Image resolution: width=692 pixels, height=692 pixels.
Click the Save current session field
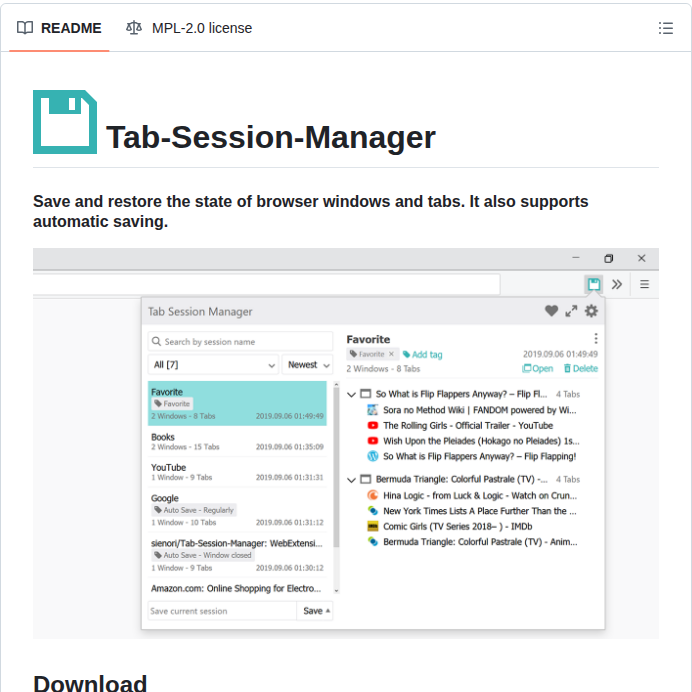[x=222, y=611]
